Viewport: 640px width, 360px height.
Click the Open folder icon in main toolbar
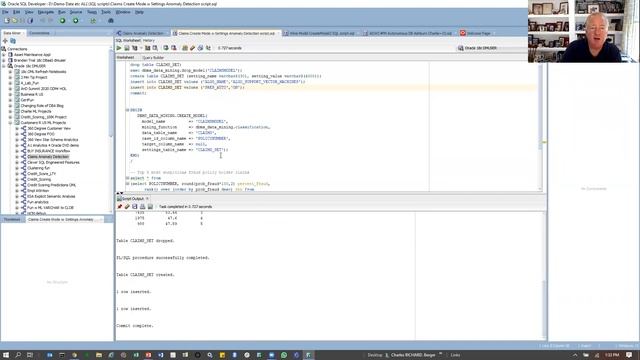[15, 20]
